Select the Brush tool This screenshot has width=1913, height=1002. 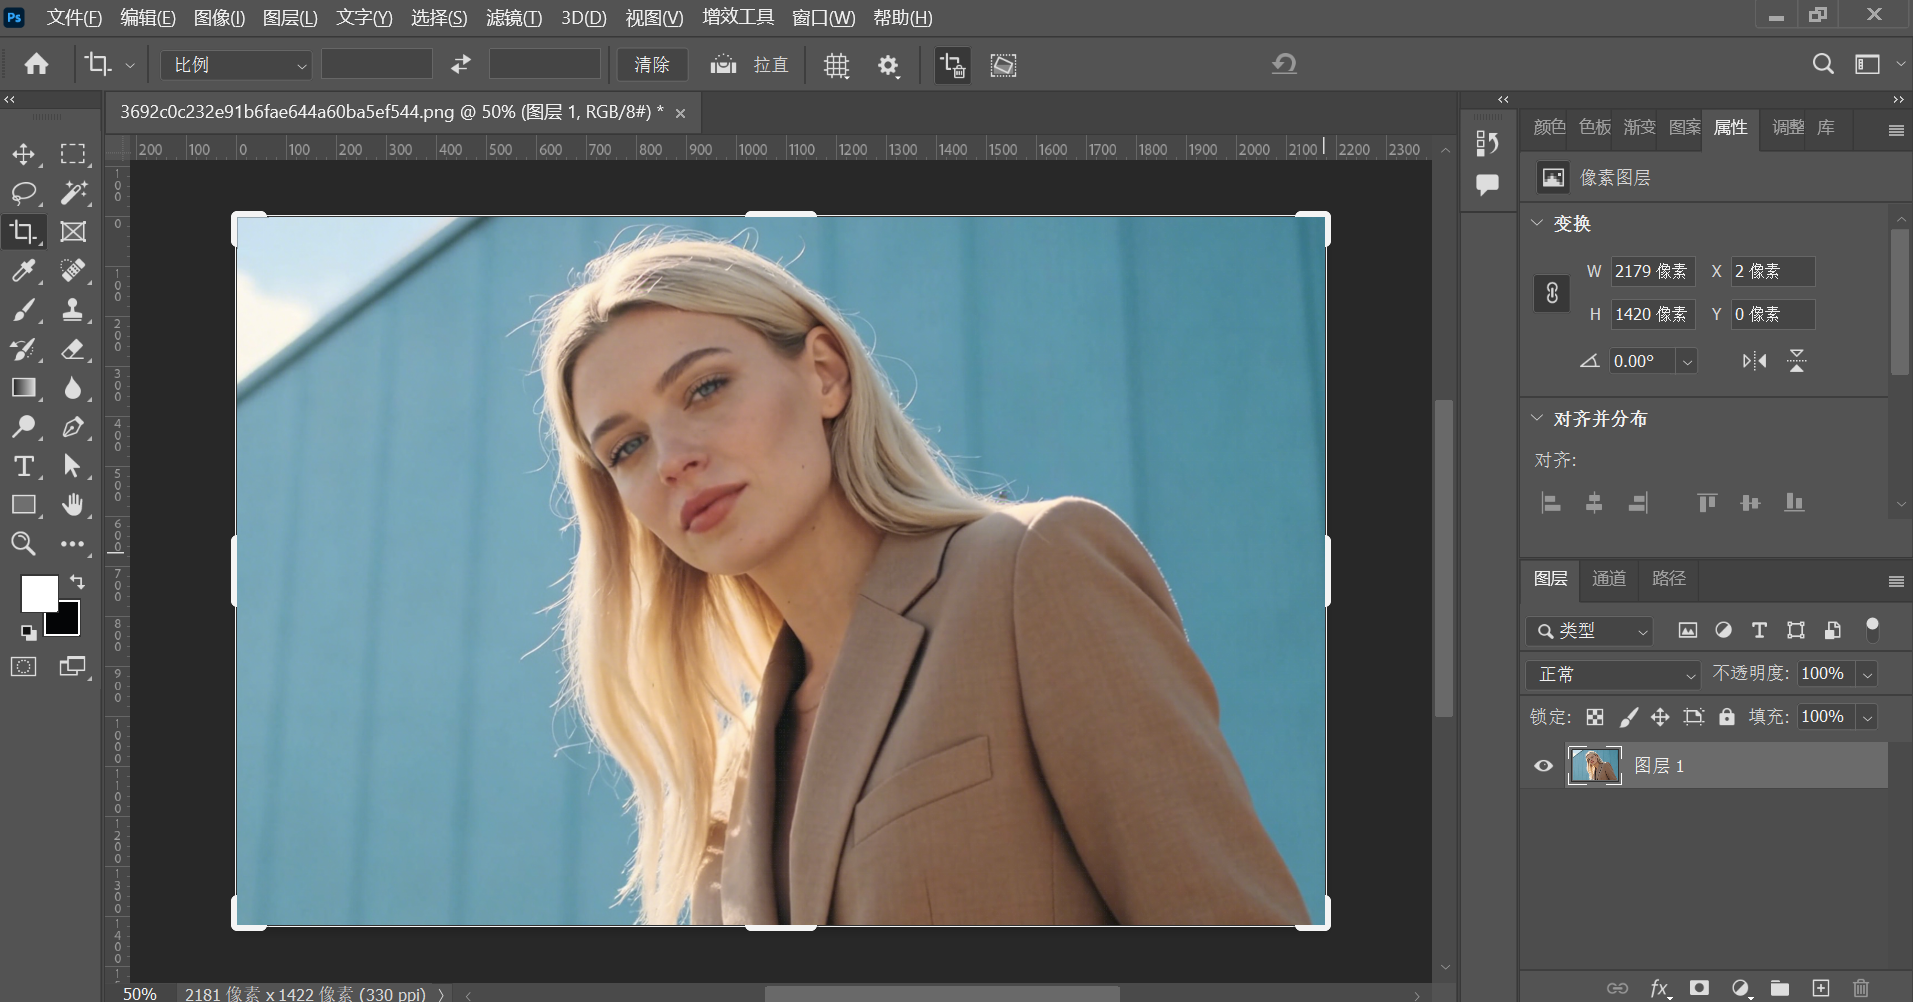point(24,310)
